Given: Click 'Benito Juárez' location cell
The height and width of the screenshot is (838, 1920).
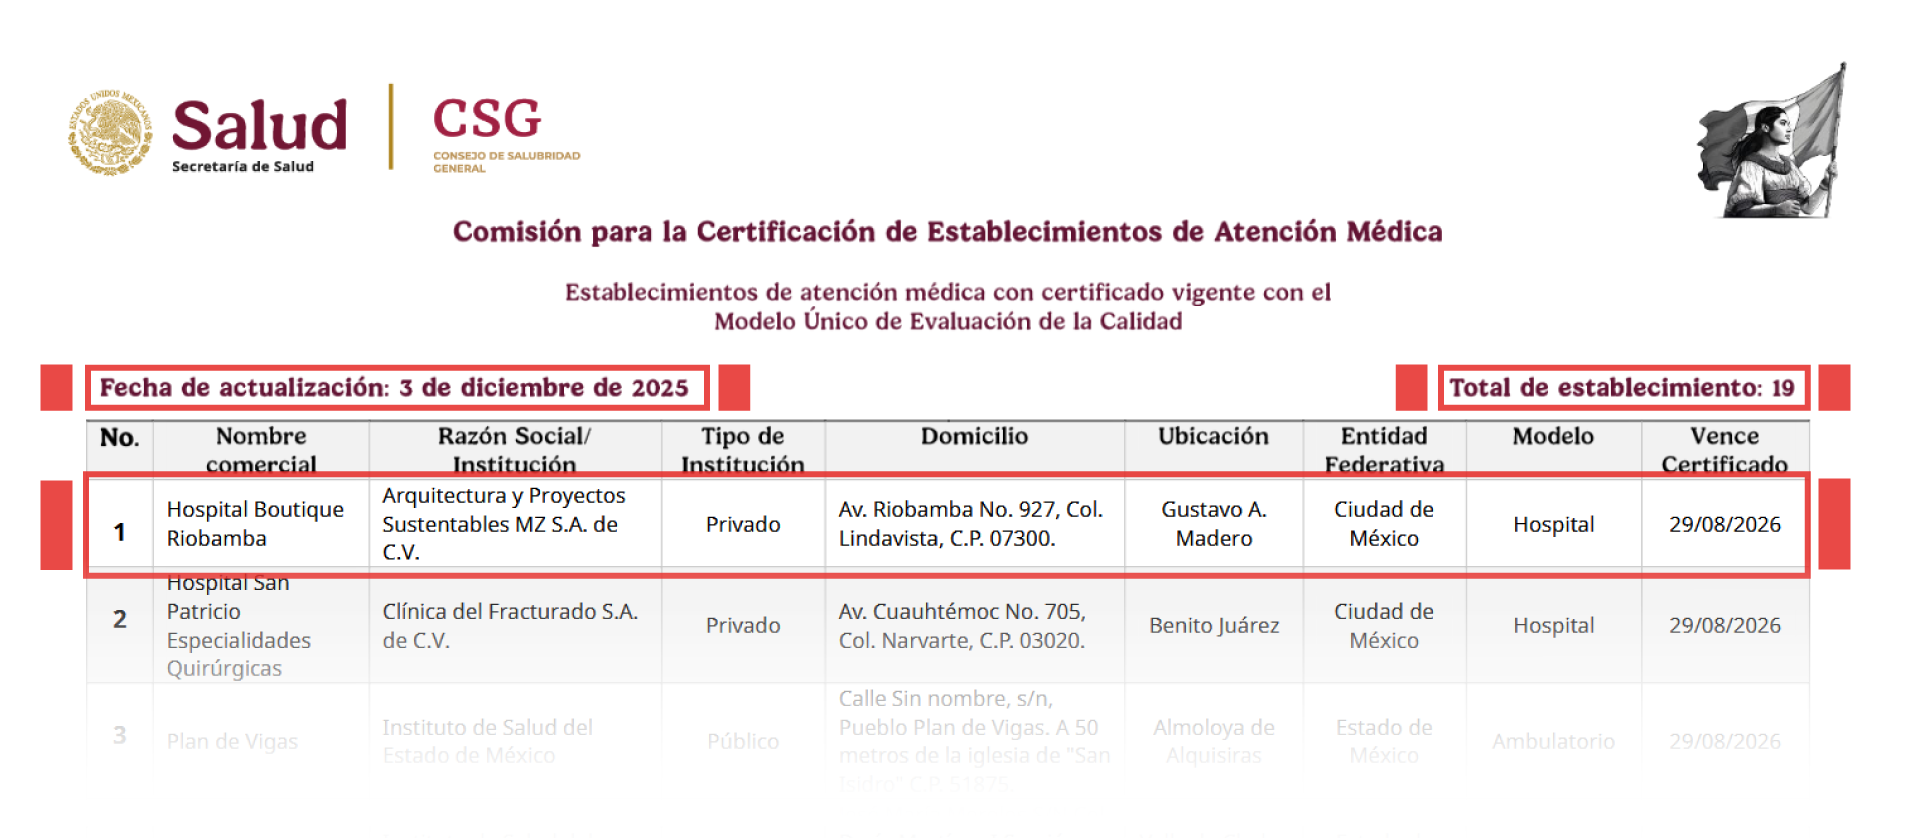Looking at the screenshot, I should pos(1214,626).
